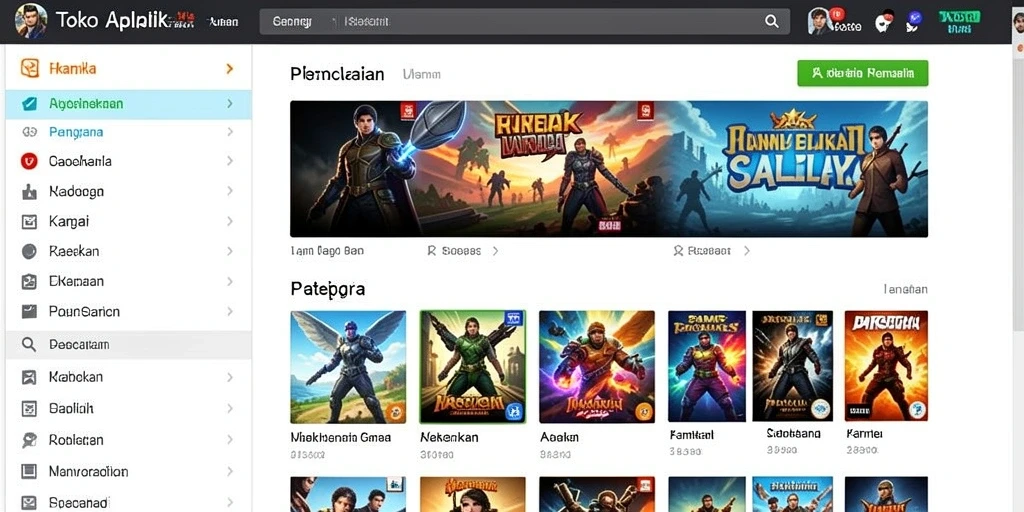Image resolution: width=1024 pixels, height=512 pixels.
Task: Expand the Hkamika orange chevron
Action: click(x=229, y=68)
